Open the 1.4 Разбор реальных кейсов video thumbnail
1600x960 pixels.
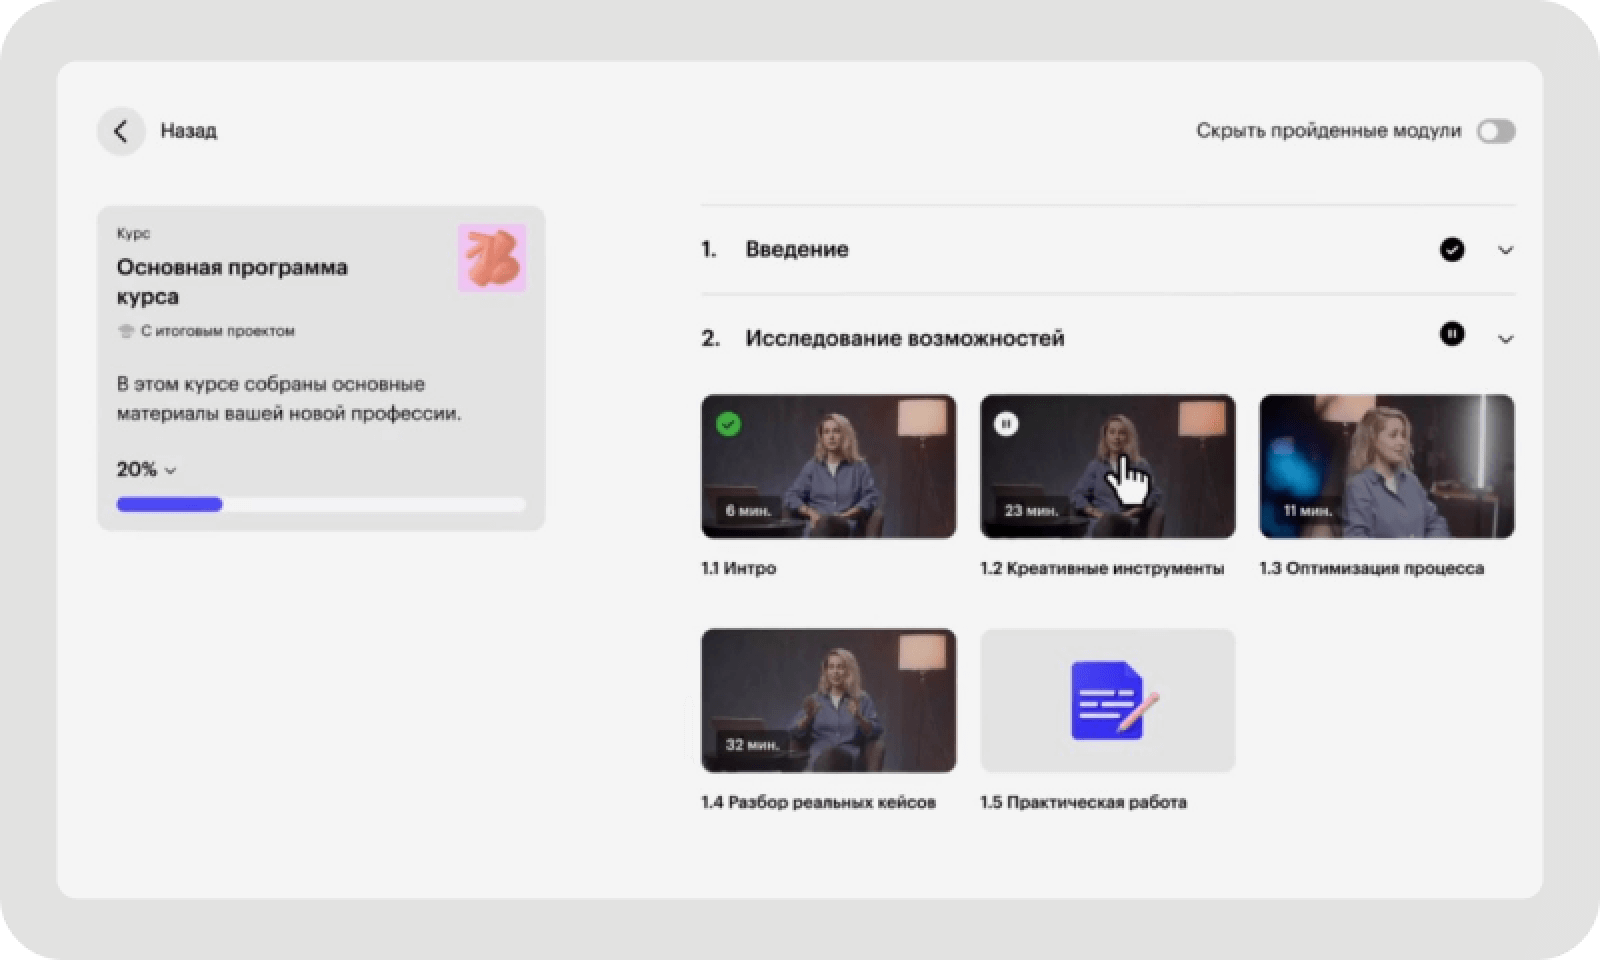click(x=828, y=700)
